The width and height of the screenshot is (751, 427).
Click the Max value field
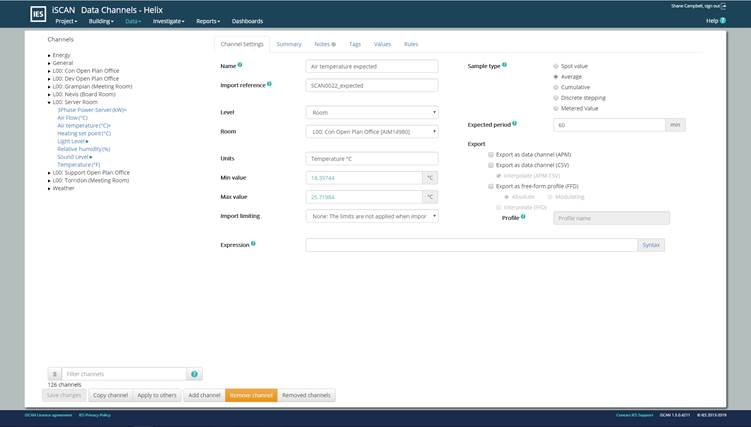364,197
